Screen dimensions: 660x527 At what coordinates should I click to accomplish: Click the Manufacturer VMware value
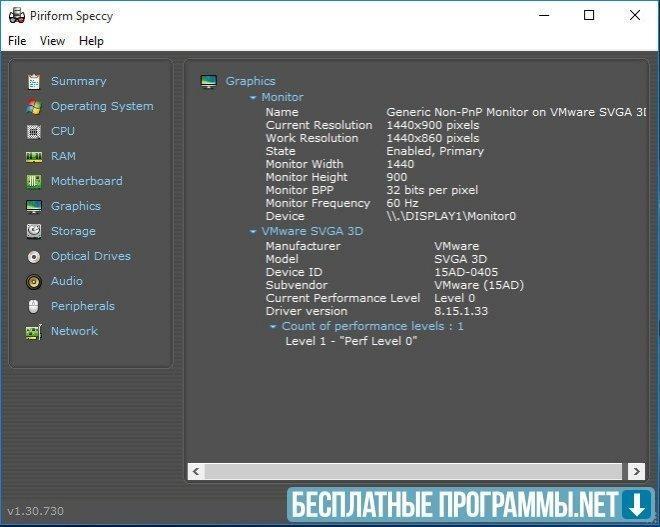tap(457, 246)
